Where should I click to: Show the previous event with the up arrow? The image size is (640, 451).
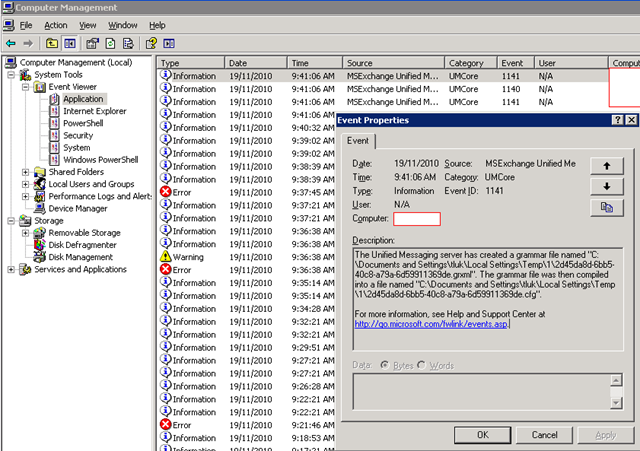[606, 165]
